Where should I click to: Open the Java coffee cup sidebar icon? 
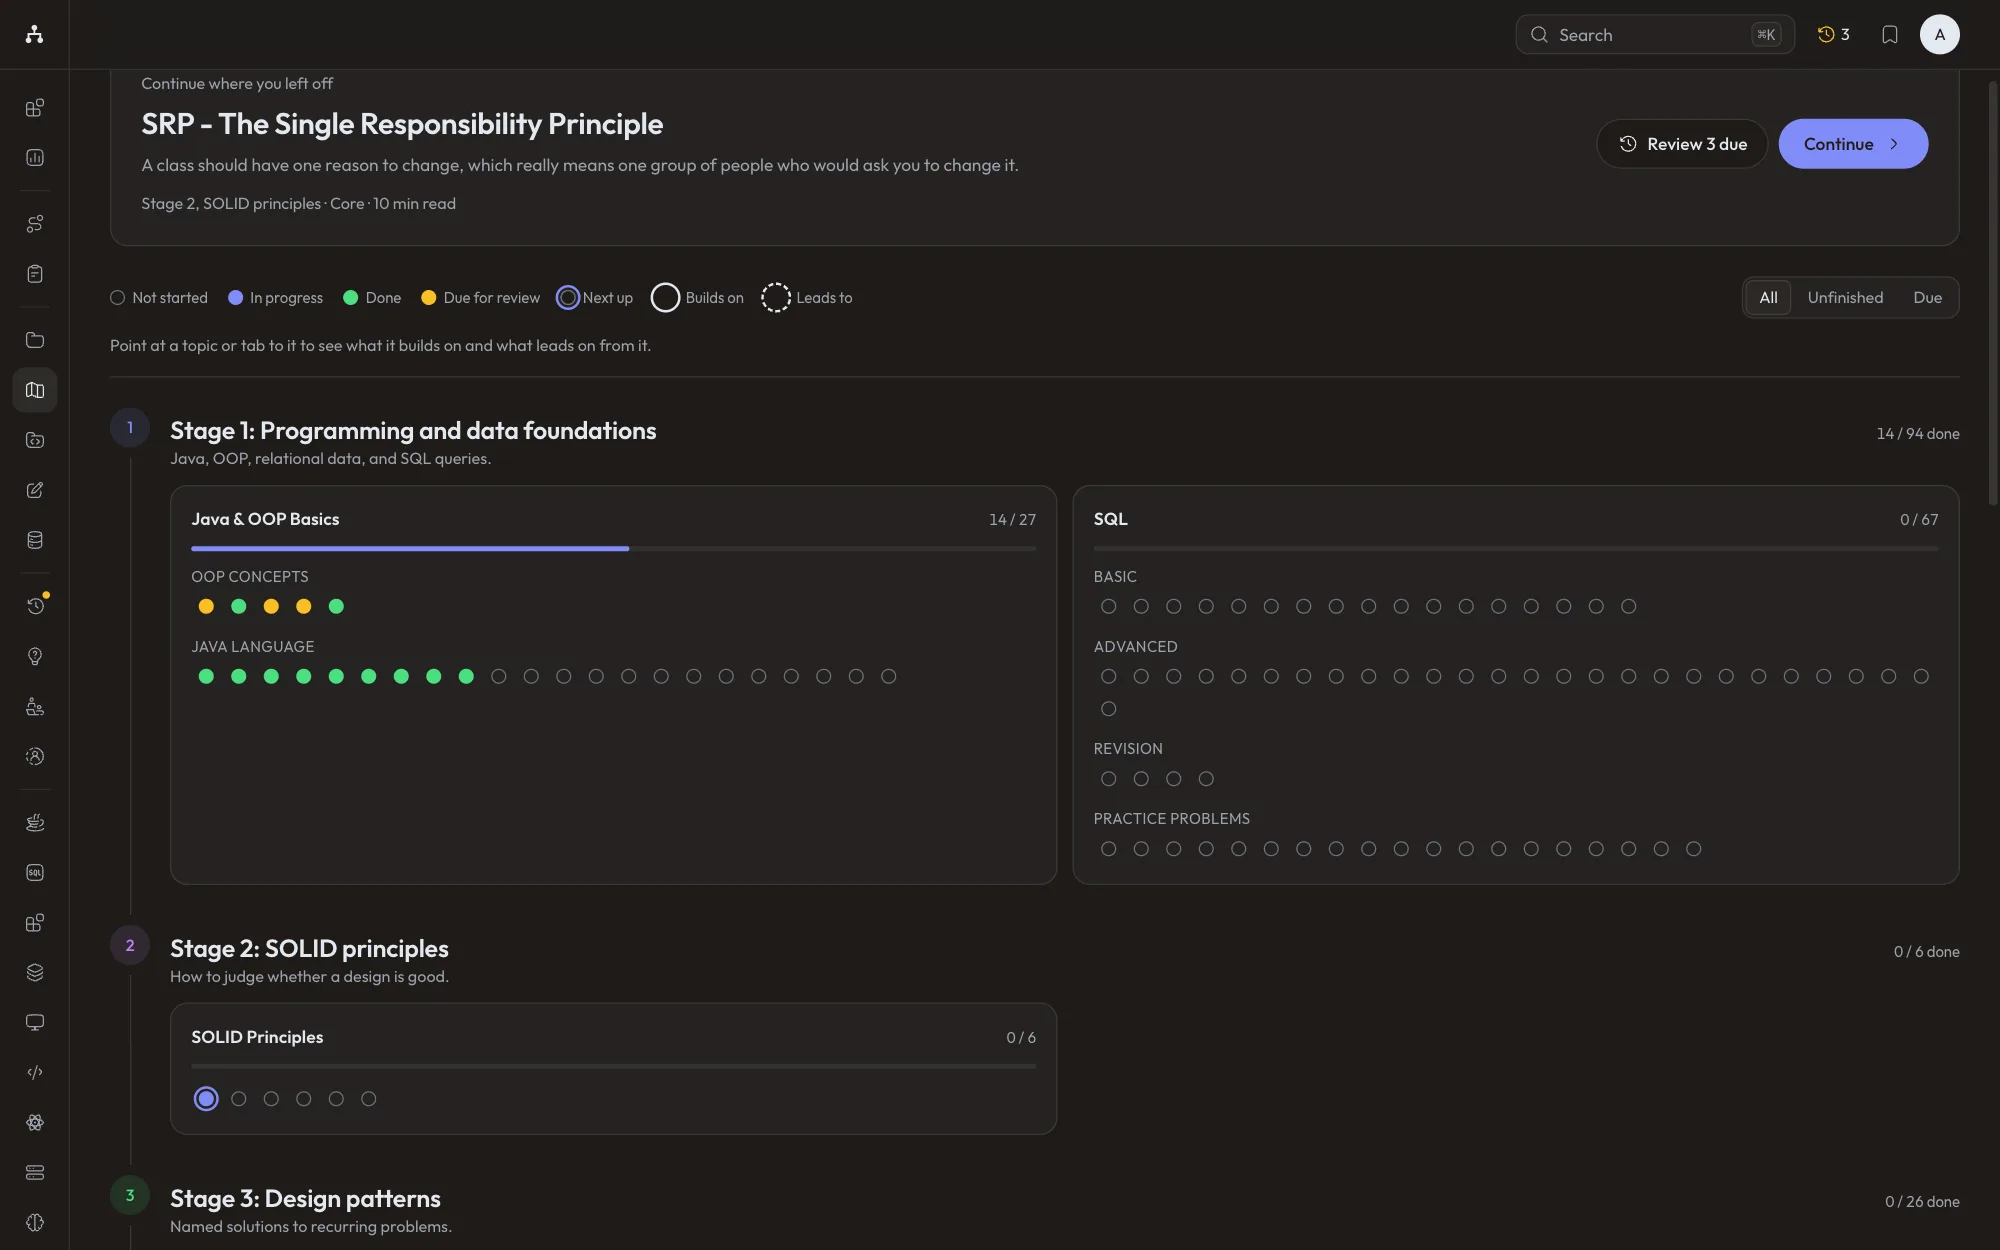pos(35,822)
